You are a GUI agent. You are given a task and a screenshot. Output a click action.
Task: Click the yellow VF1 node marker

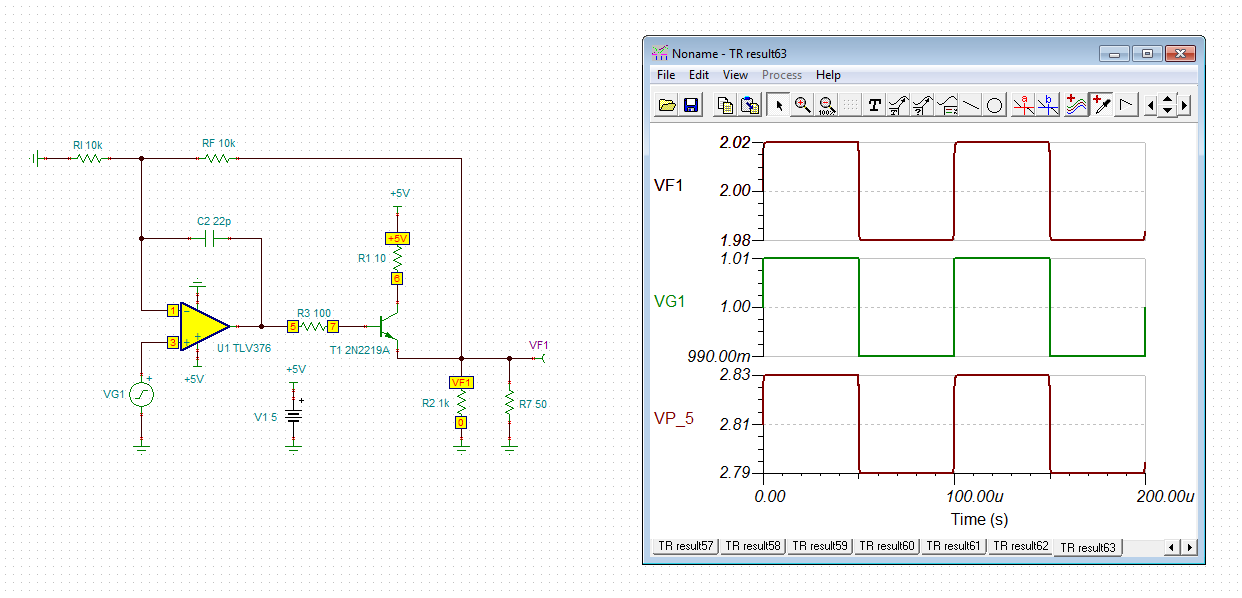coord(461,382)
